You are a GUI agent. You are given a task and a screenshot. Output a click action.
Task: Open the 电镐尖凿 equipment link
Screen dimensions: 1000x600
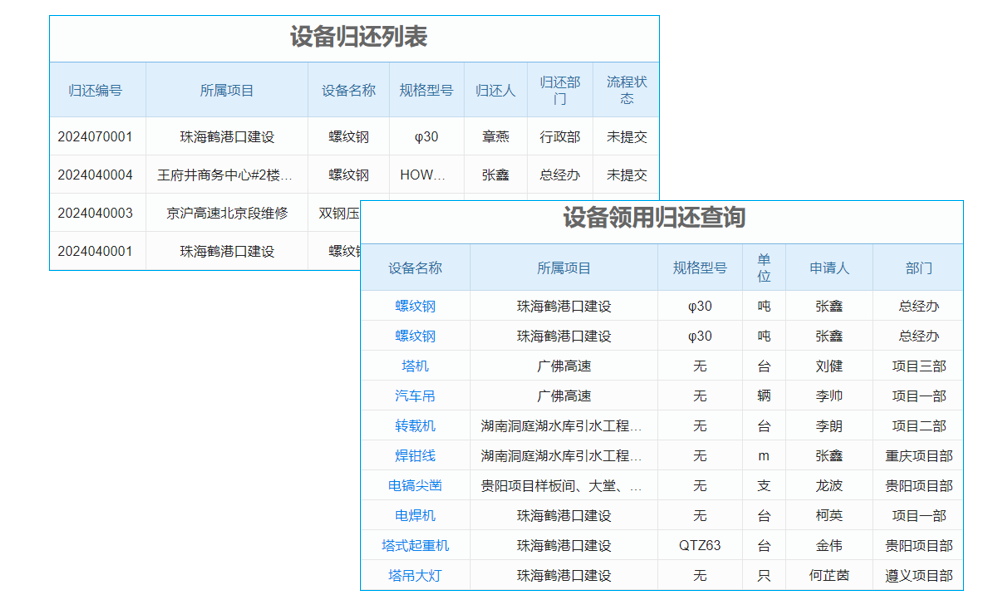(x=415, y=486)
